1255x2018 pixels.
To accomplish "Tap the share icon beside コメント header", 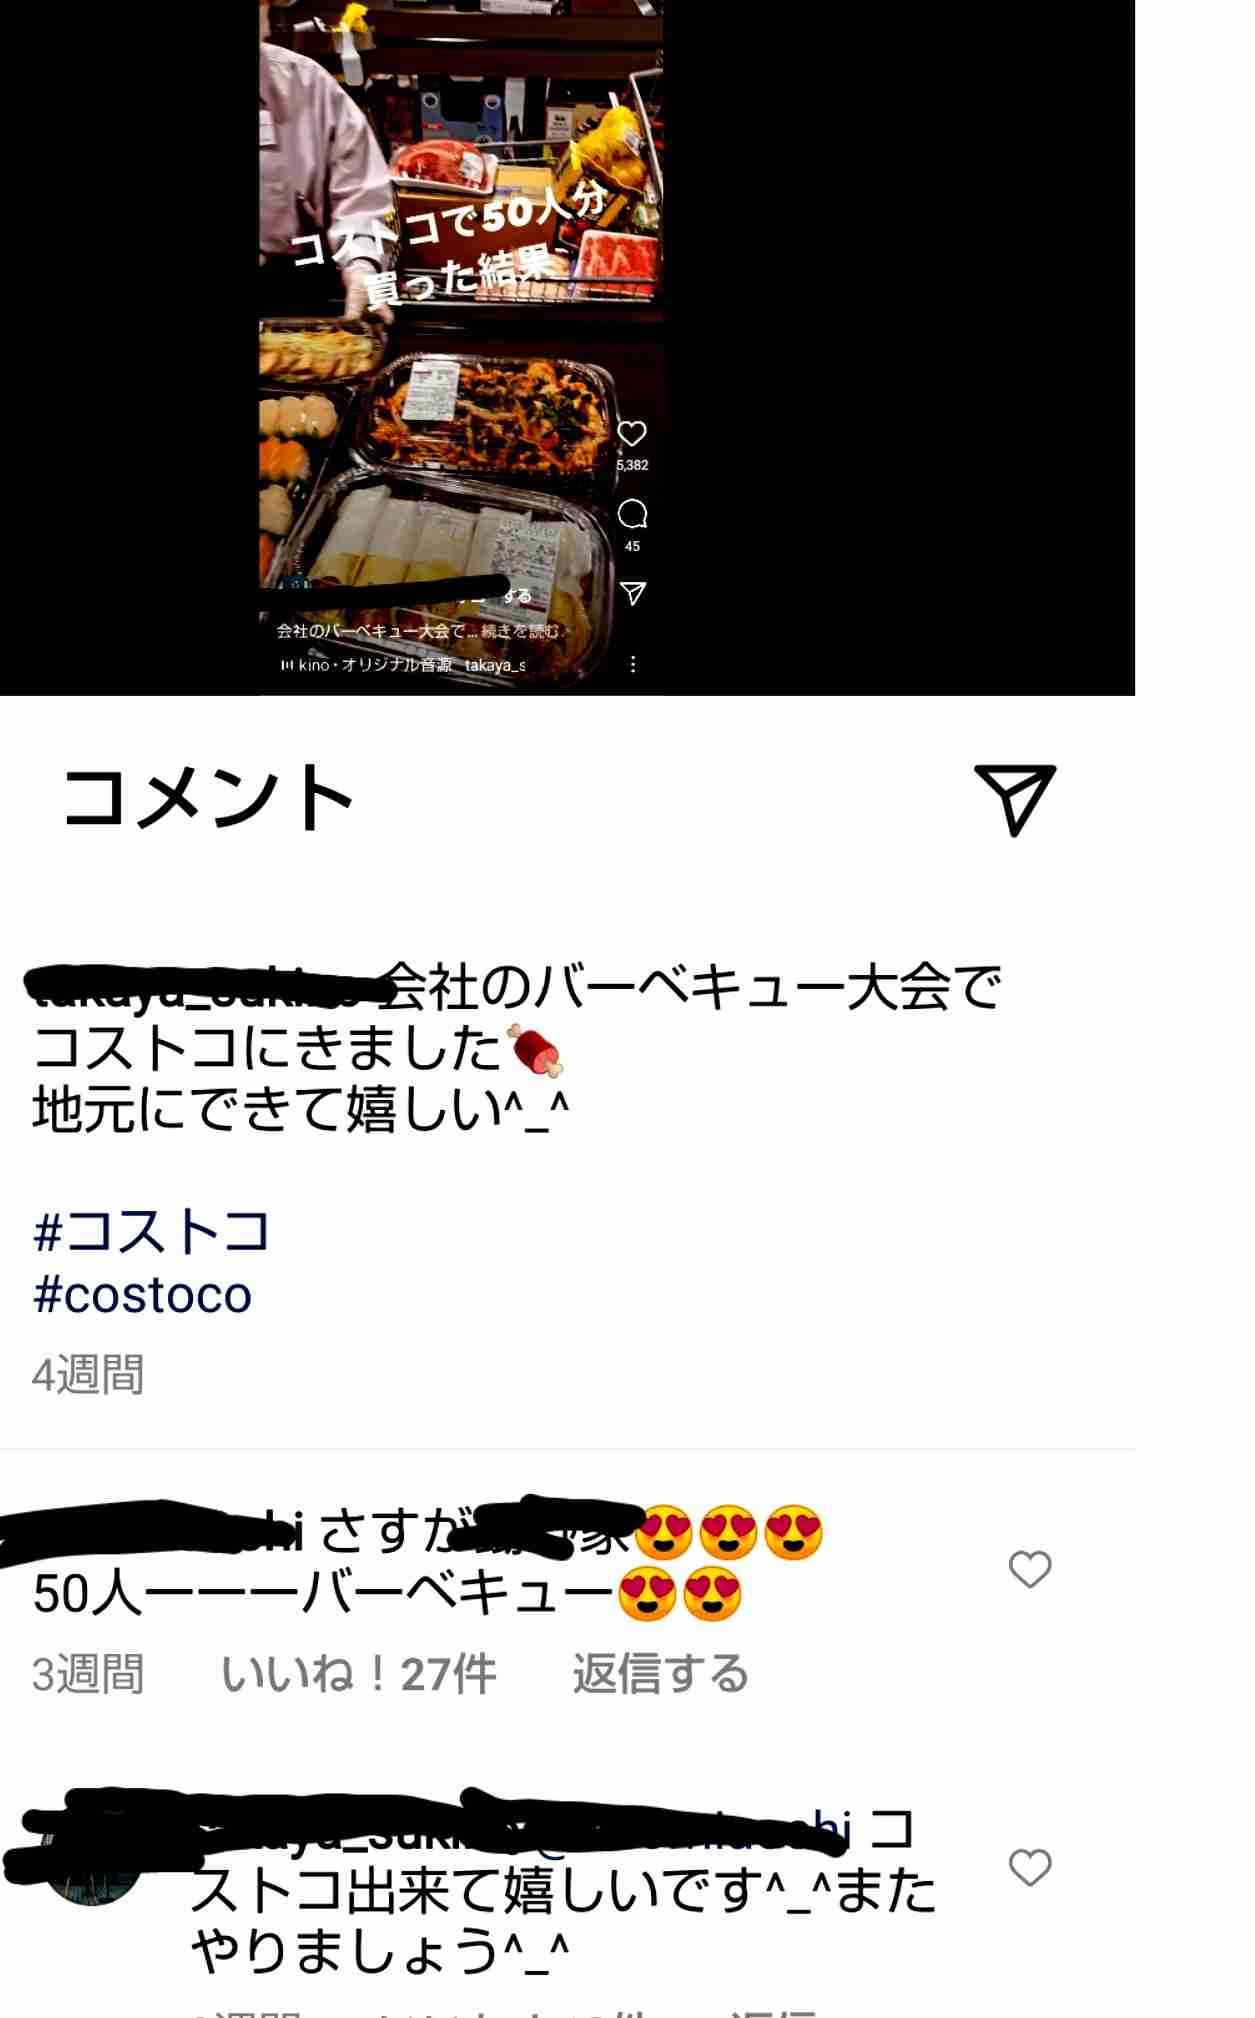I will pyautogui.click(x=1015, y=799).
